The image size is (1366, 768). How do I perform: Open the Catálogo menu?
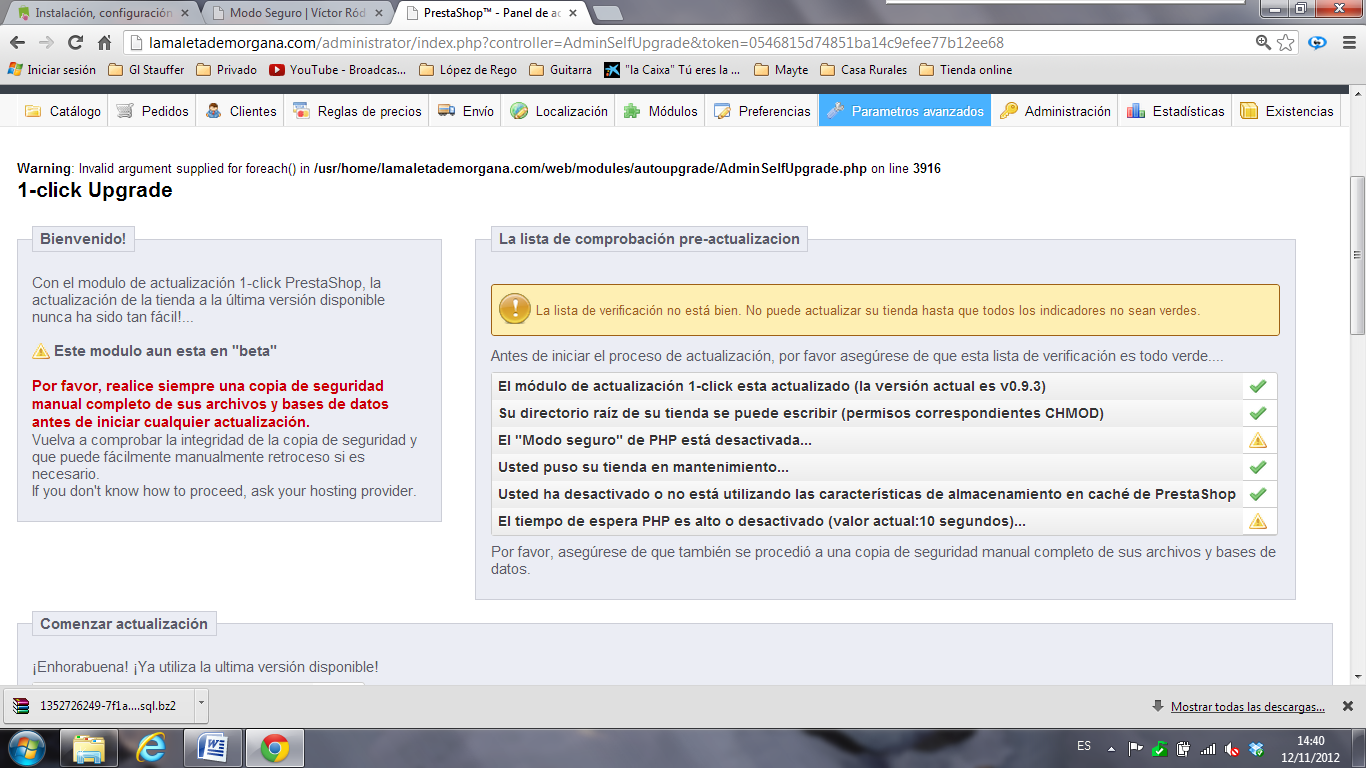(63, 111)
